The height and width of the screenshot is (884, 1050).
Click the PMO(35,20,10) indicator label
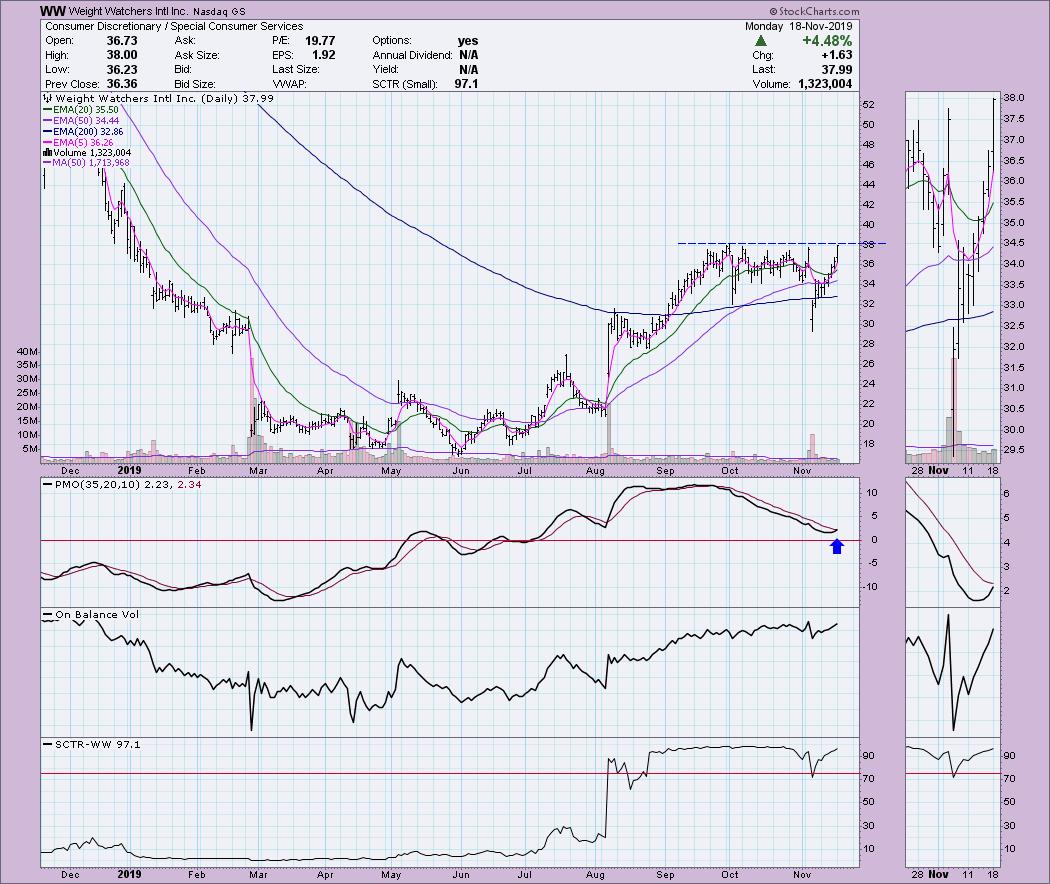(122, 484)
